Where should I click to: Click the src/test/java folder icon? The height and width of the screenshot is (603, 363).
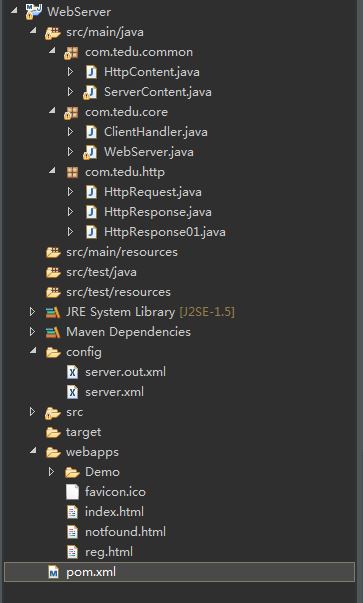point(53,272)
